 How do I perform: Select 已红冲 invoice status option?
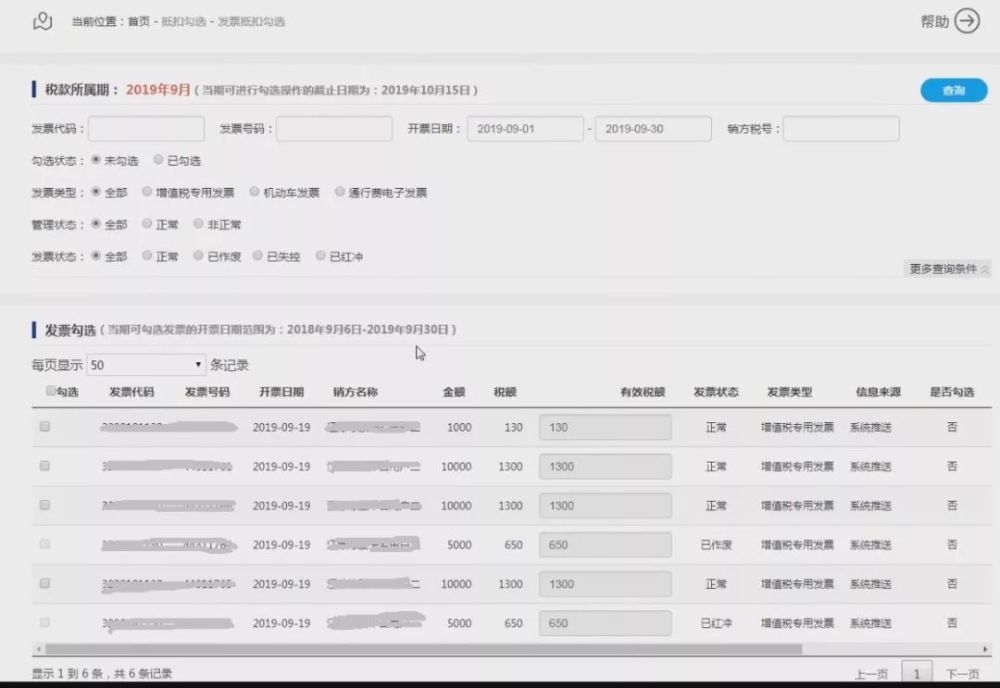tap(320, 256)
